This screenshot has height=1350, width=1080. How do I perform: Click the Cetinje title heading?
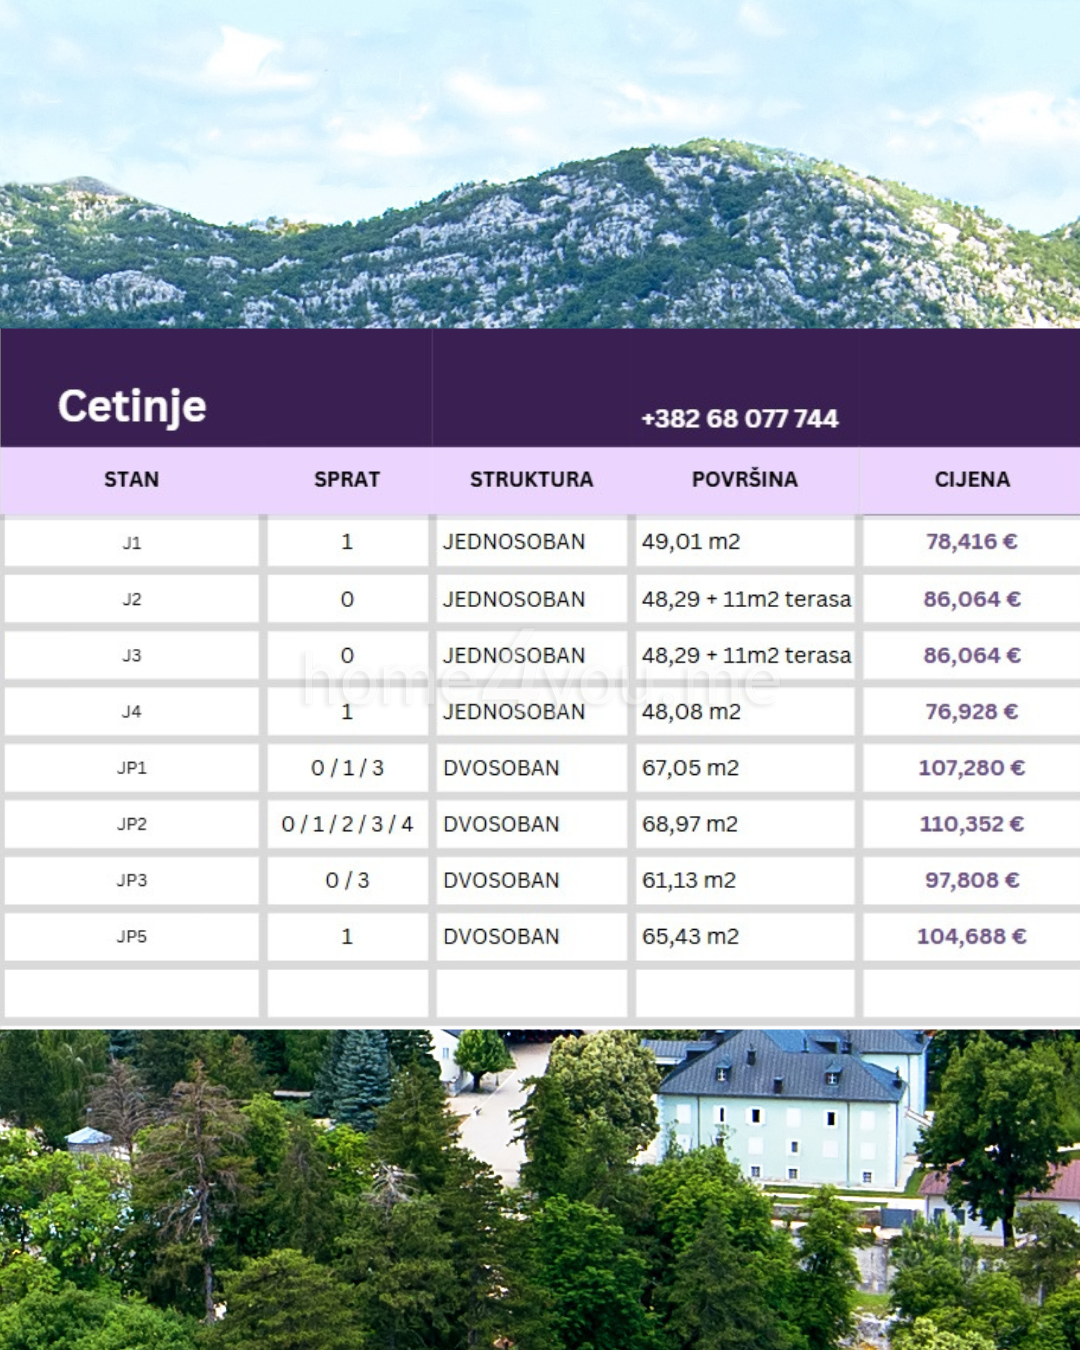[x=132, y=406]
